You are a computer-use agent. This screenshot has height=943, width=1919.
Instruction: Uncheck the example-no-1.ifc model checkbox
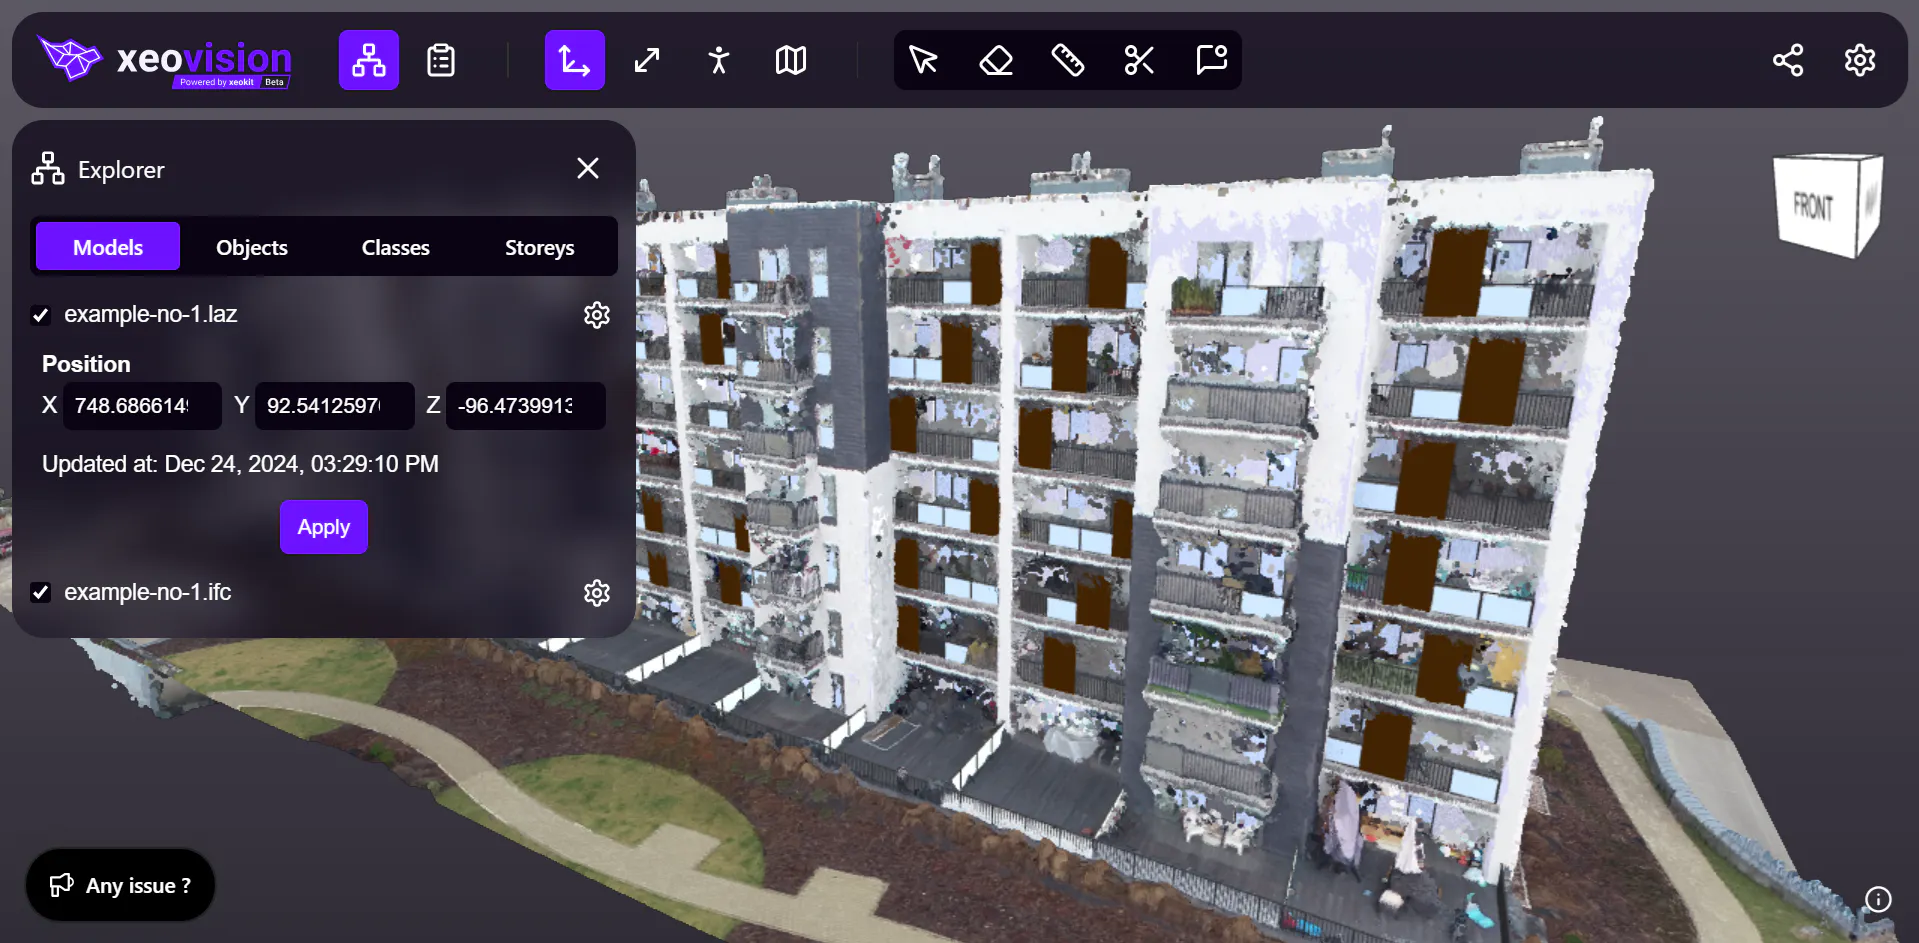(x=41, y=592)
